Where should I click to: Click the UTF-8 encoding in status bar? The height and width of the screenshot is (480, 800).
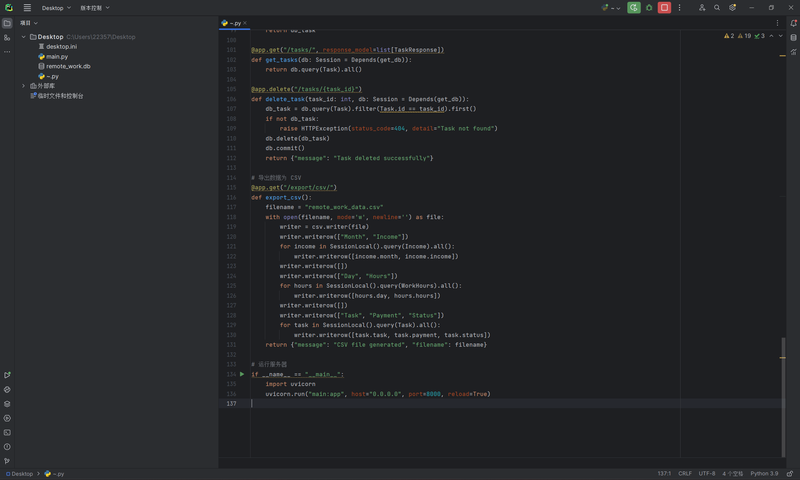tap(707, 474)
